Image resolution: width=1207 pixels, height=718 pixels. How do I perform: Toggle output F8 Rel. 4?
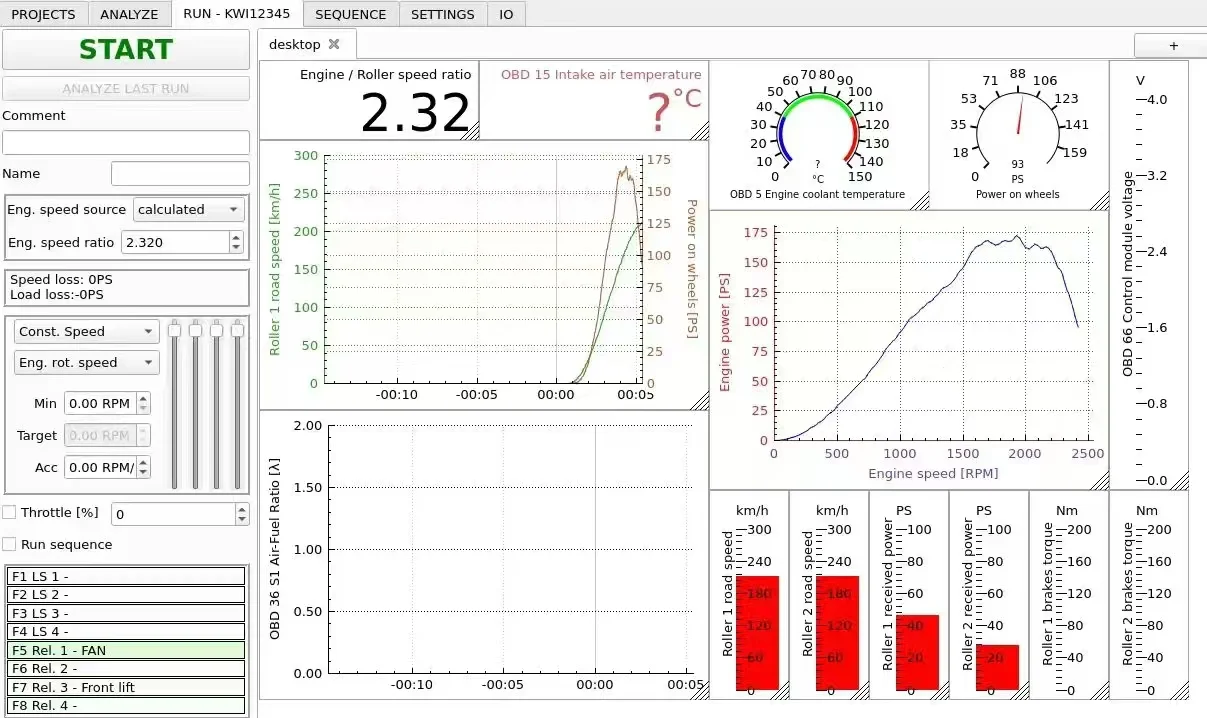click(x=126, y=706)
